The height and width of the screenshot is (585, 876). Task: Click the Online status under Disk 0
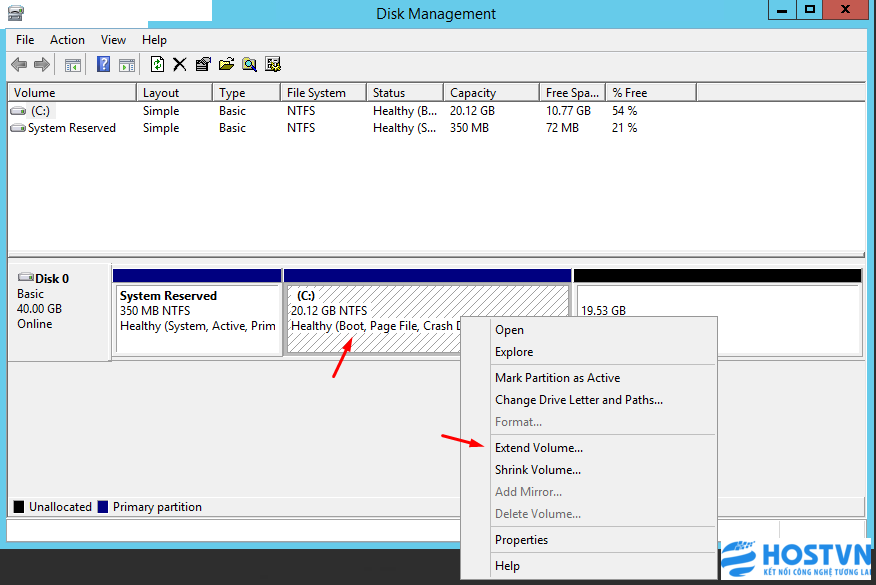coord(35,324)
